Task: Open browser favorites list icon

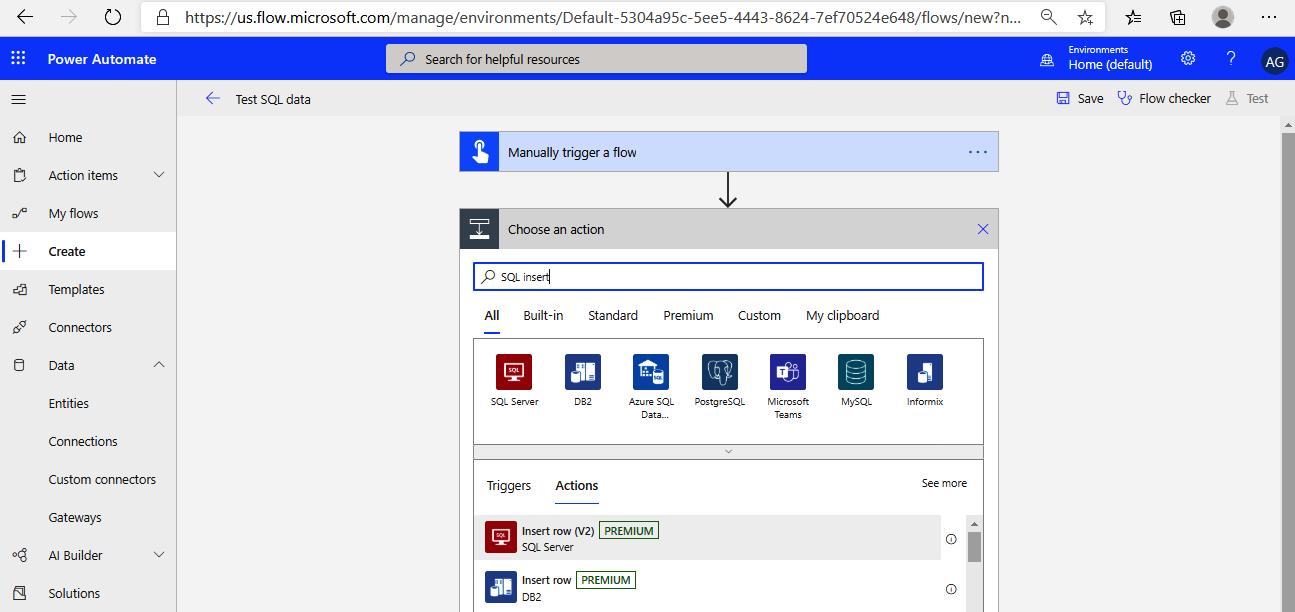Action: click(x=1133, y=17)
